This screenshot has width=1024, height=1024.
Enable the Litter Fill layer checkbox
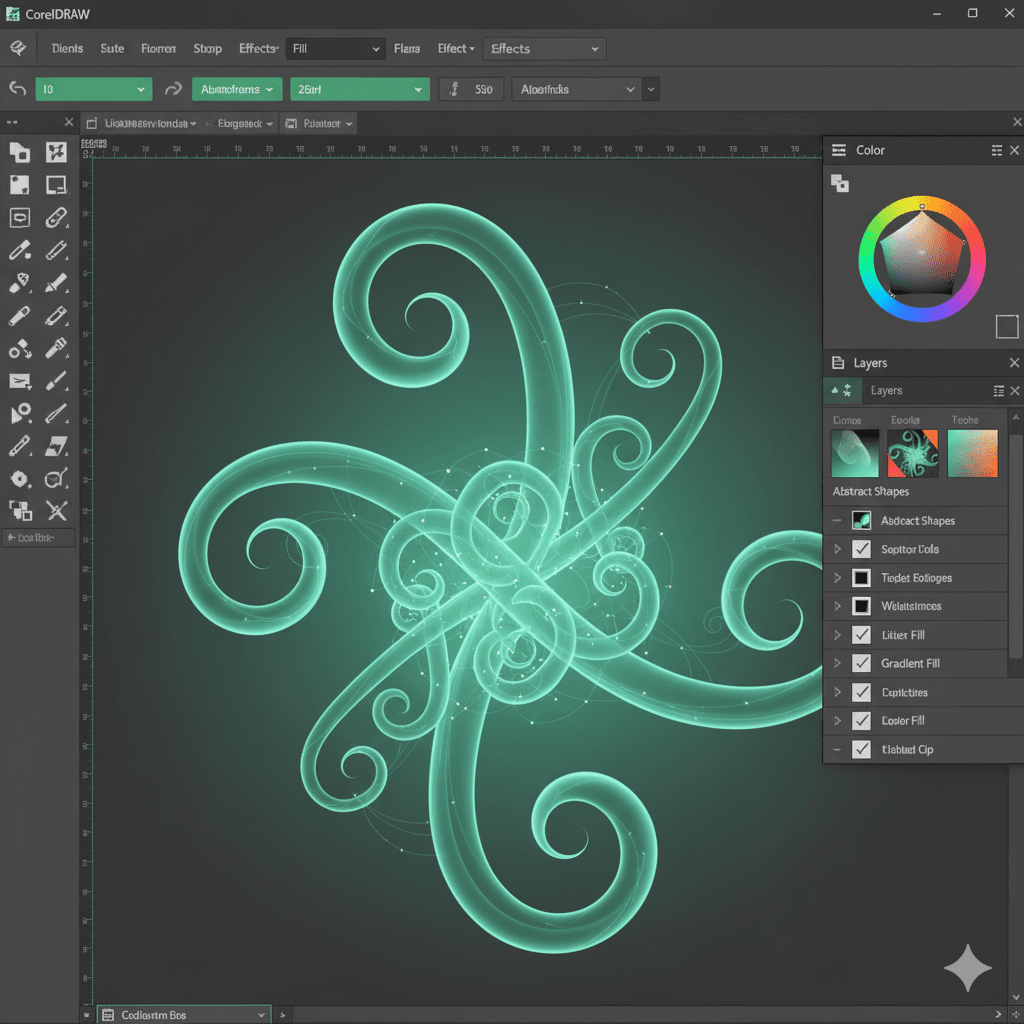pos(861,634)
